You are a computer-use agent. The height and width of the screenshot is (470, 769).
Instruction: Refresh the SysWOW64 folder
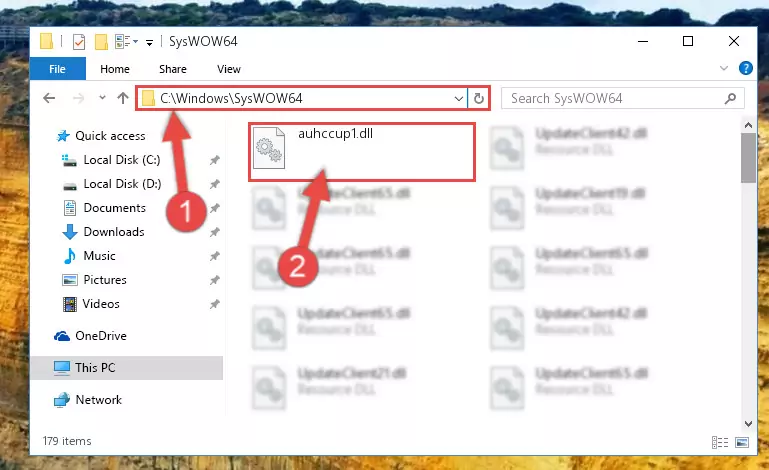(x=479, y=99)
